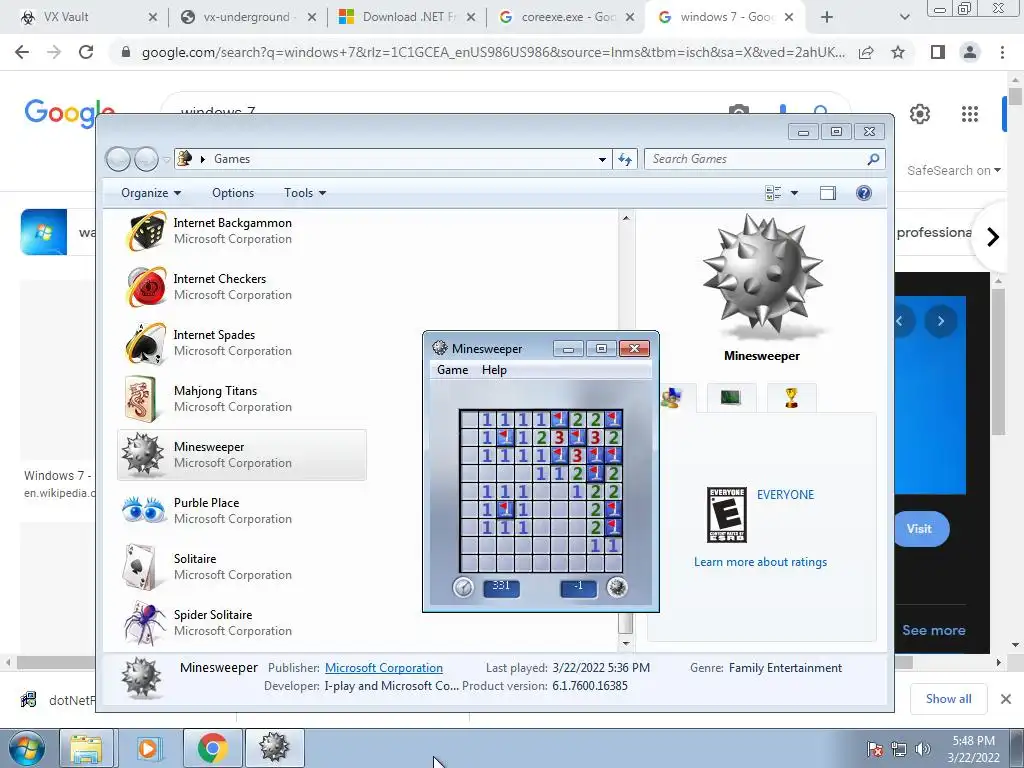Click Show all downloads button
Screen dimensions: 1024x768
948,699
